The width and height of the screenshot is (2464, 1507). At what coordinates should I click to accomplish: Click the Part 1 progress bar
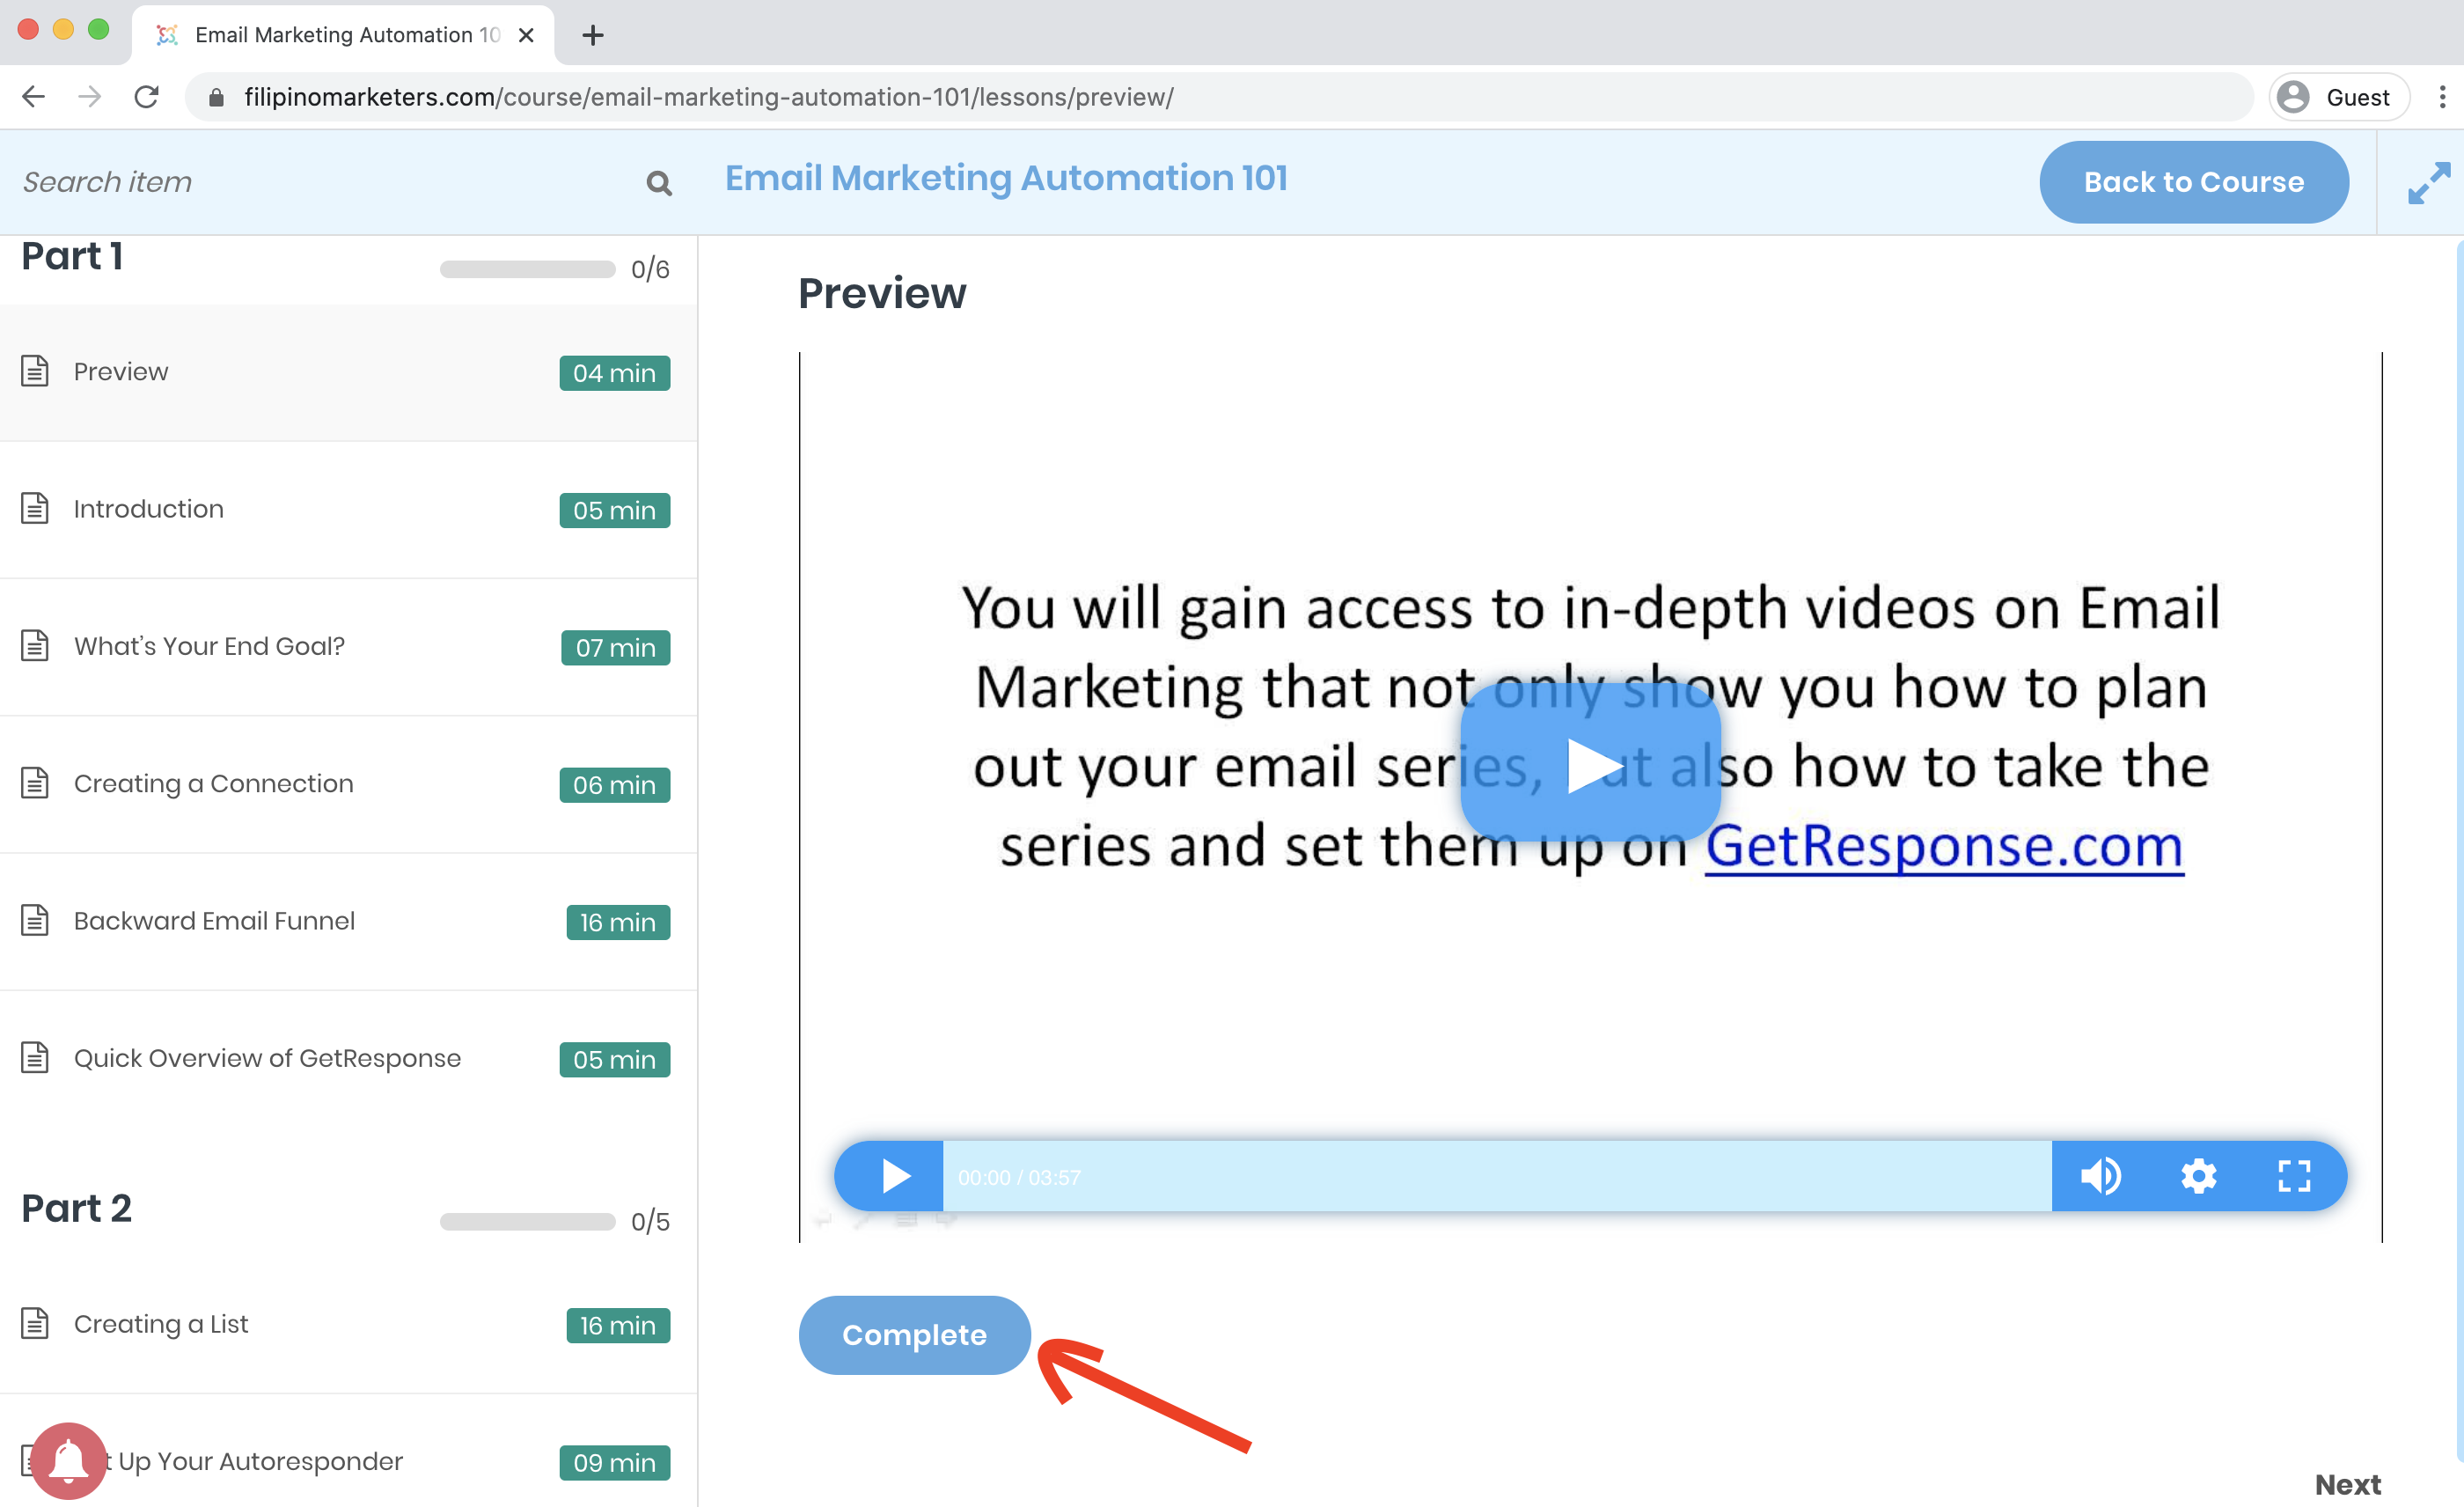[527, 269]
